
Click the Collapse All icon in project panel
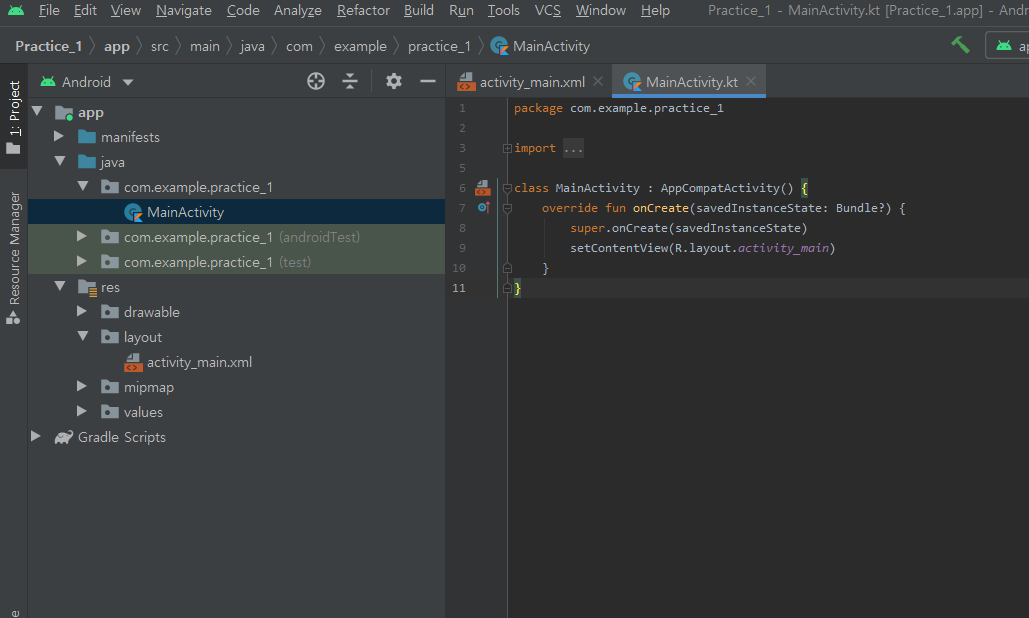pos(350,81)
